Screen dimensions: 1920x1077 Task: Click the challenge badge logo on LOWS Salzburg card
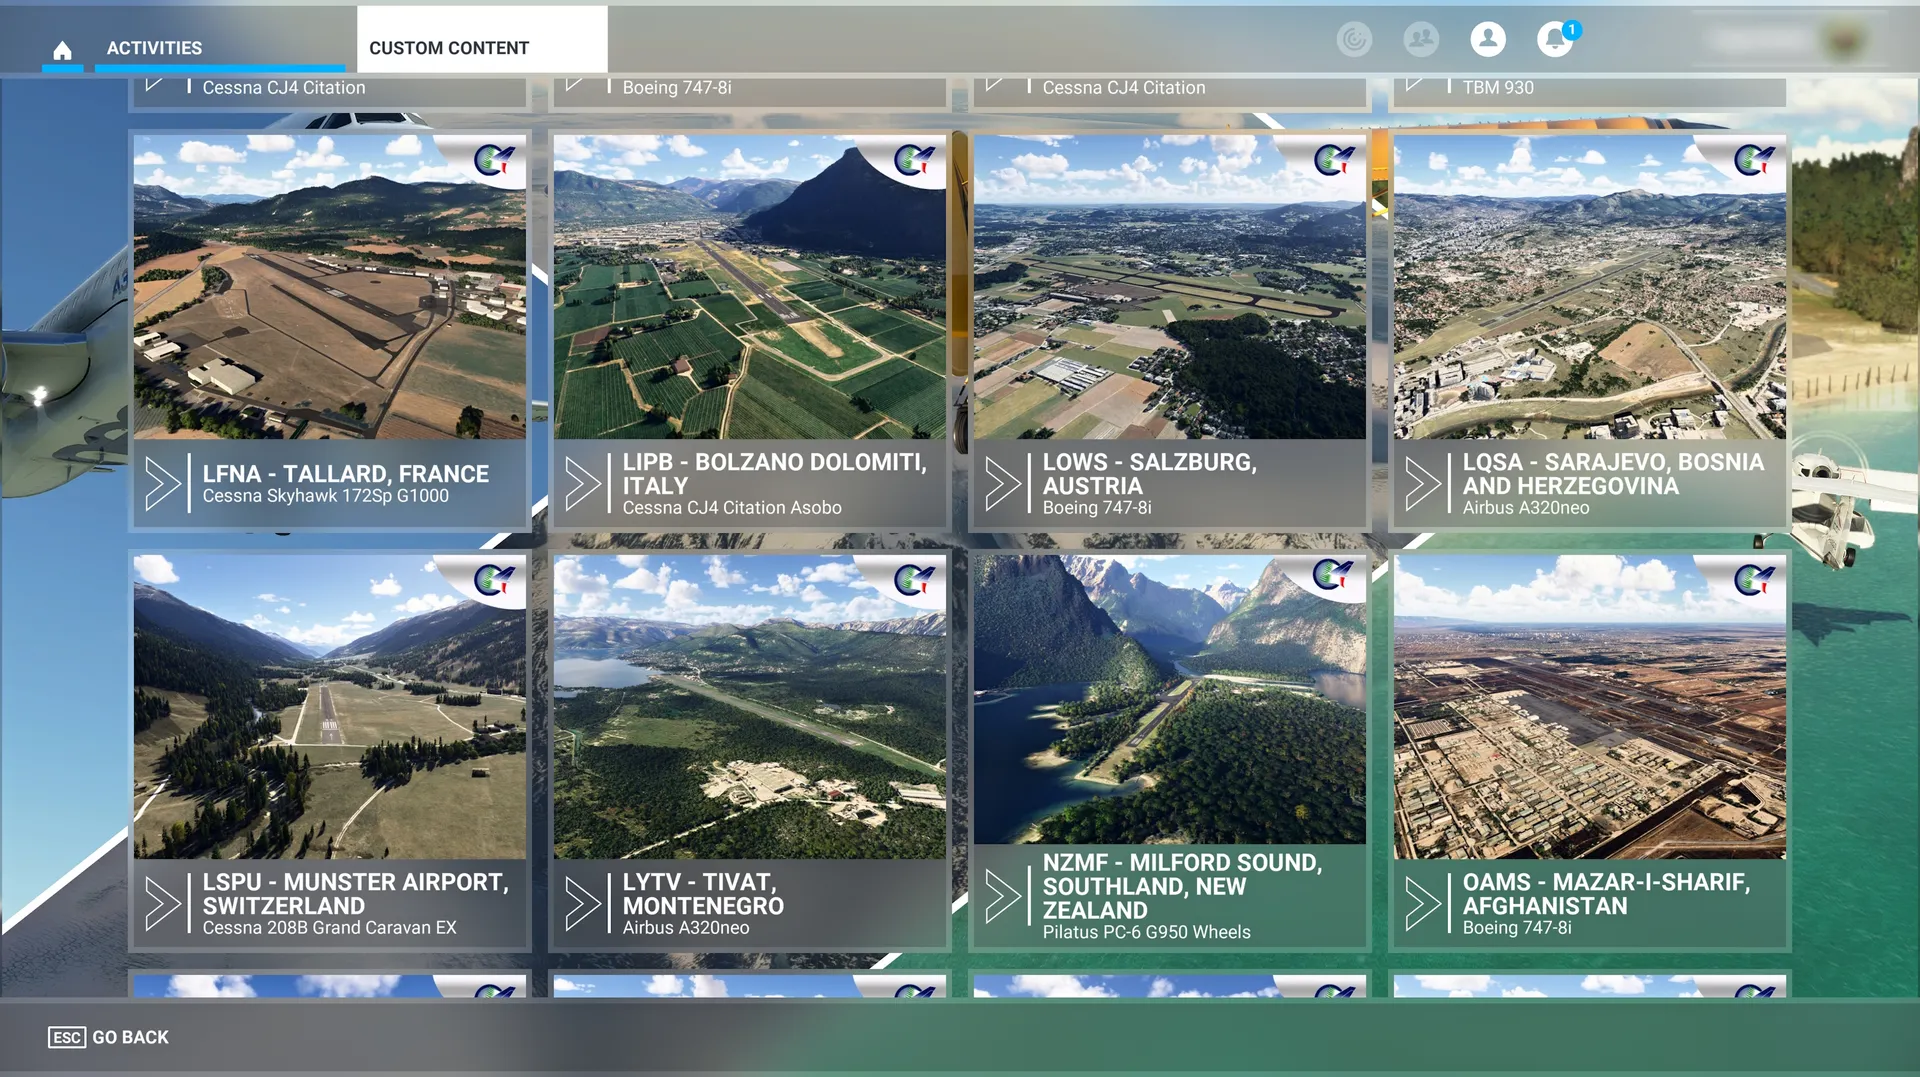pos(1334,159)
